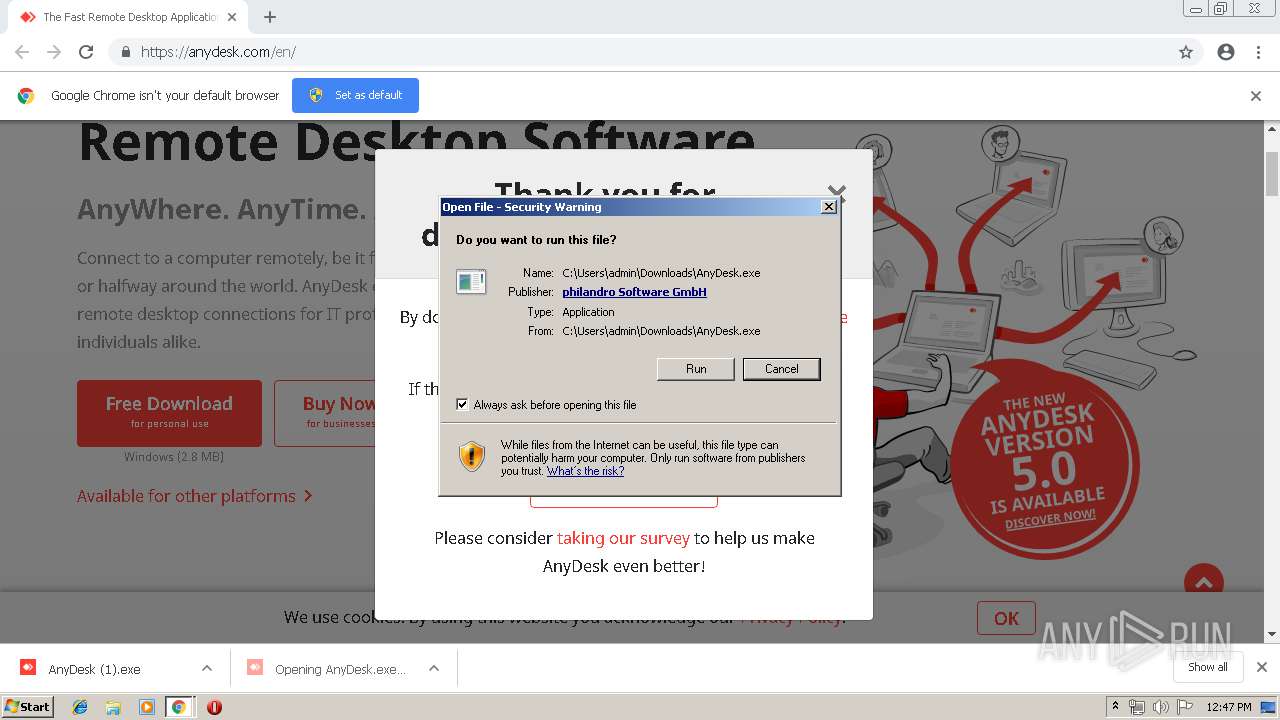Open Windows Explorer folder from taskbar
Viewport: 1280px width, 720px height.
click(113, 707)
